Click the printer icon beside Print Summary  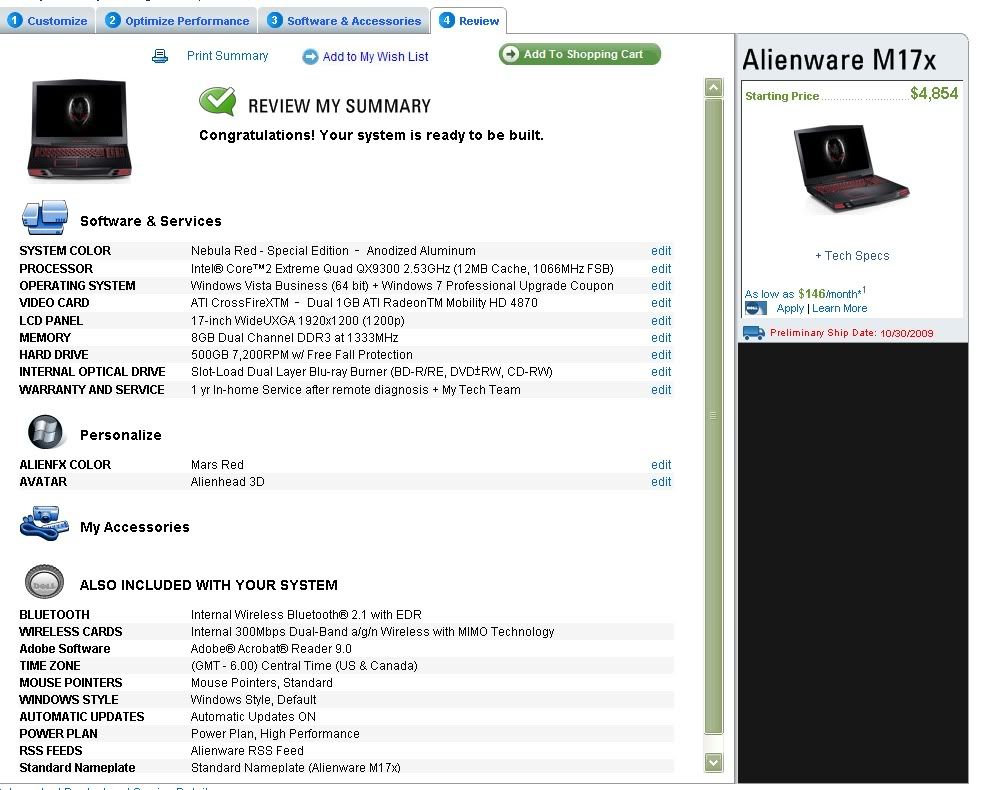click(x=160, y=57)
